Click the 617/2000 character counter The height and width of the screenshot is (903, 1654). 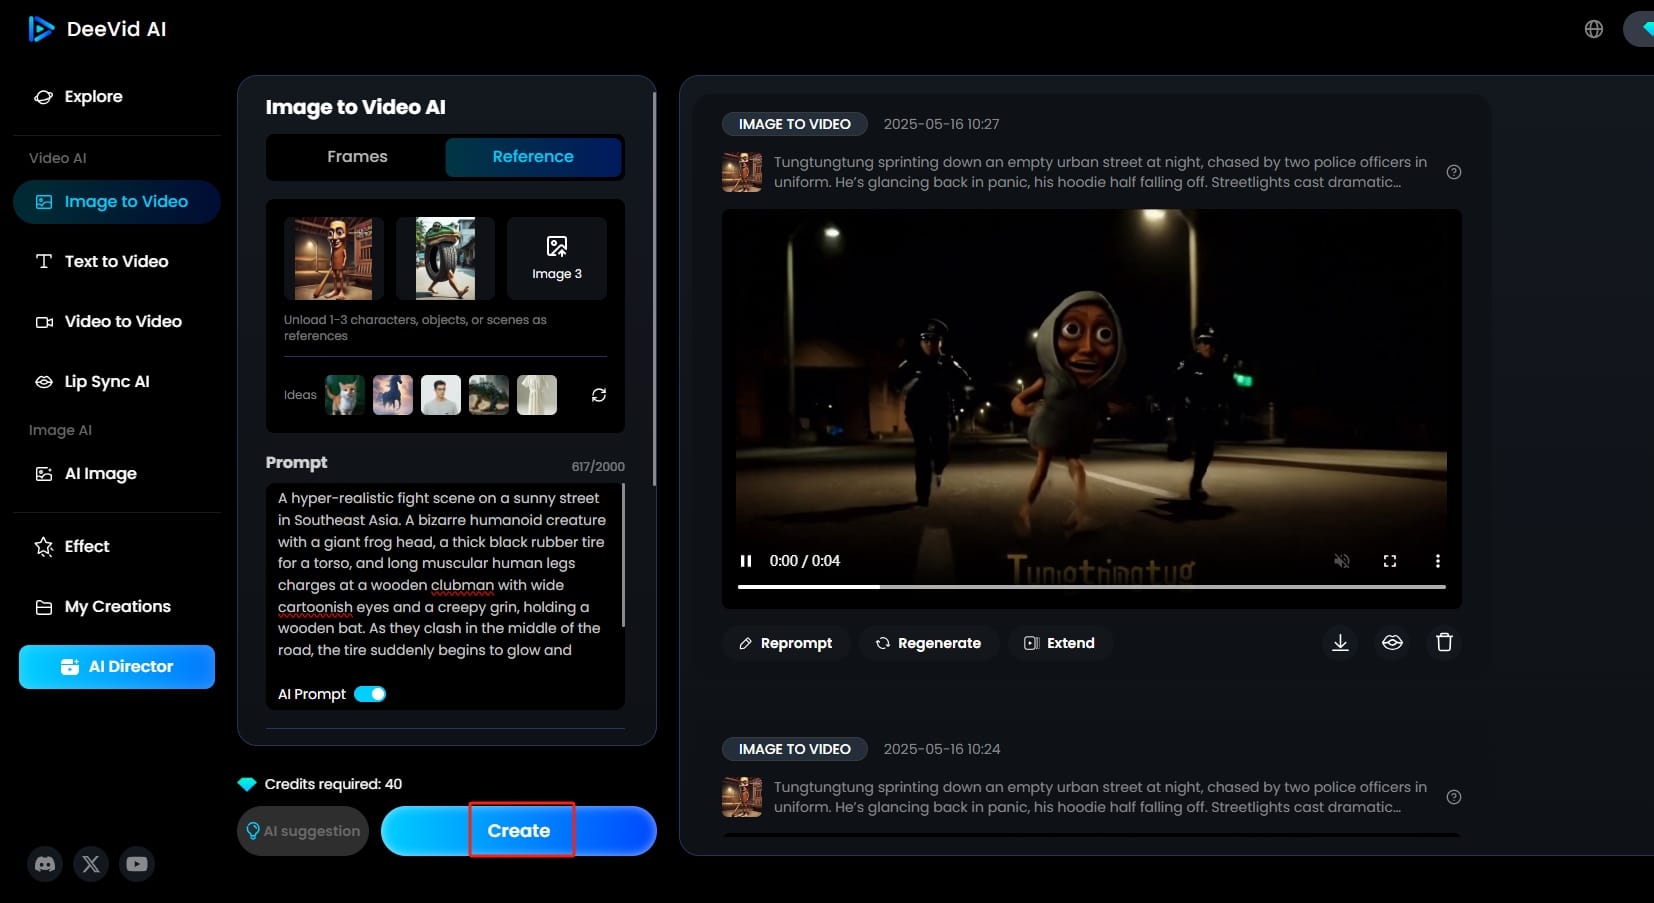[598, 467]
